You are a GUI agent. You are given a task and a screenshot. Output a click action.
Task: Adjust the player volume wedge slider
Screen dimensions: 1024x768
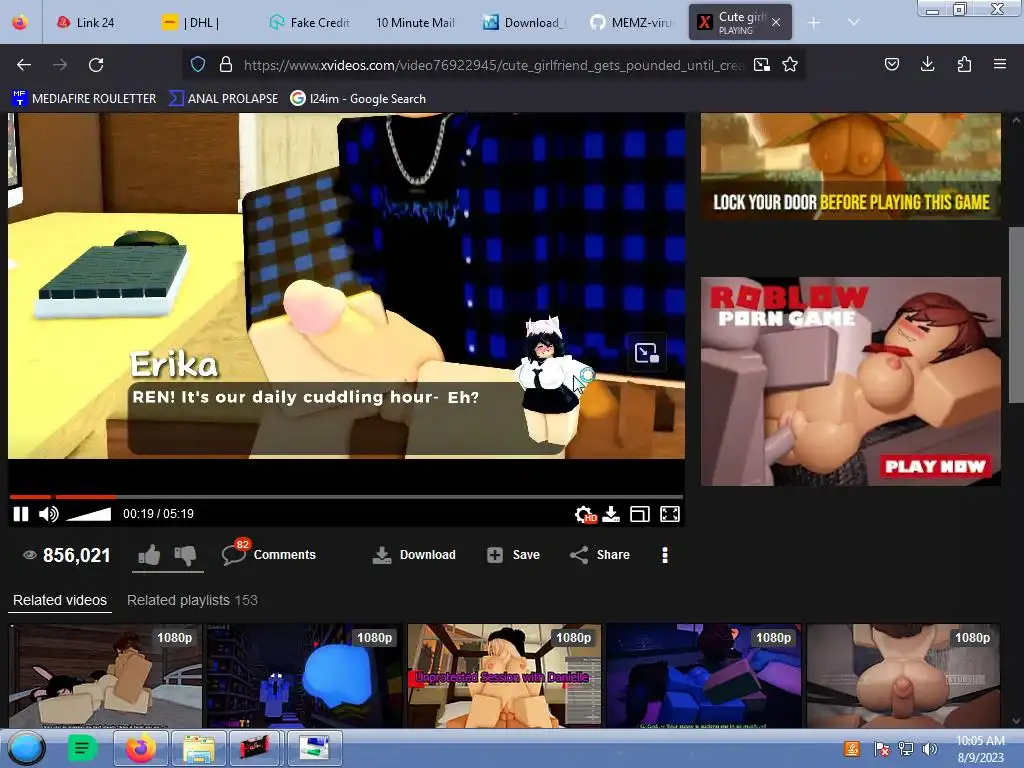pyautogui.click(x=89, y=514)
